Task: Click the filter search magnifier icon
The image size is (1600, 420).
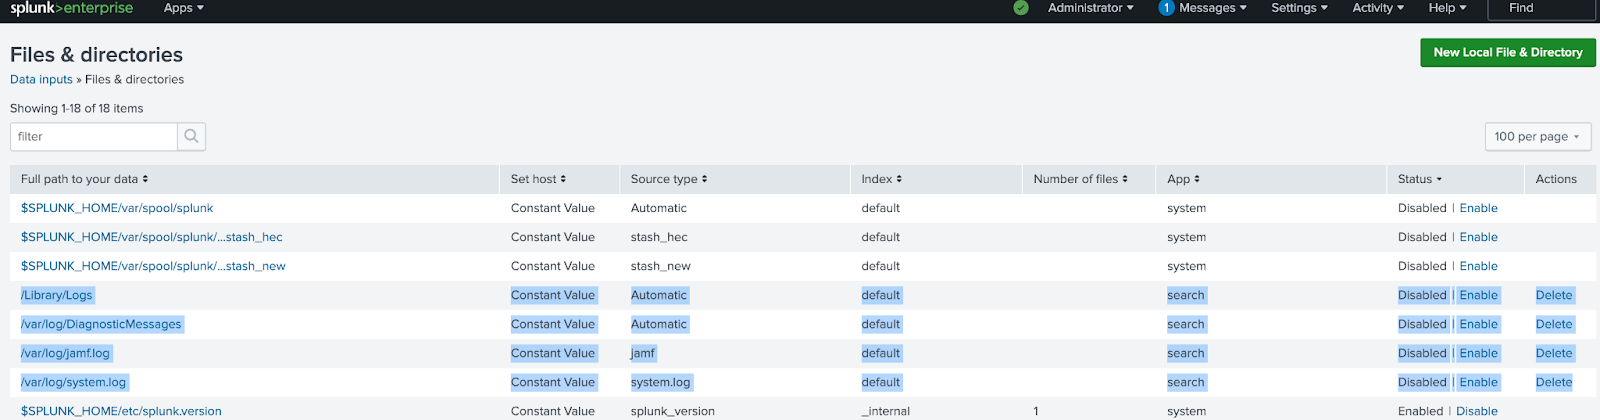Action: (192, 137)
